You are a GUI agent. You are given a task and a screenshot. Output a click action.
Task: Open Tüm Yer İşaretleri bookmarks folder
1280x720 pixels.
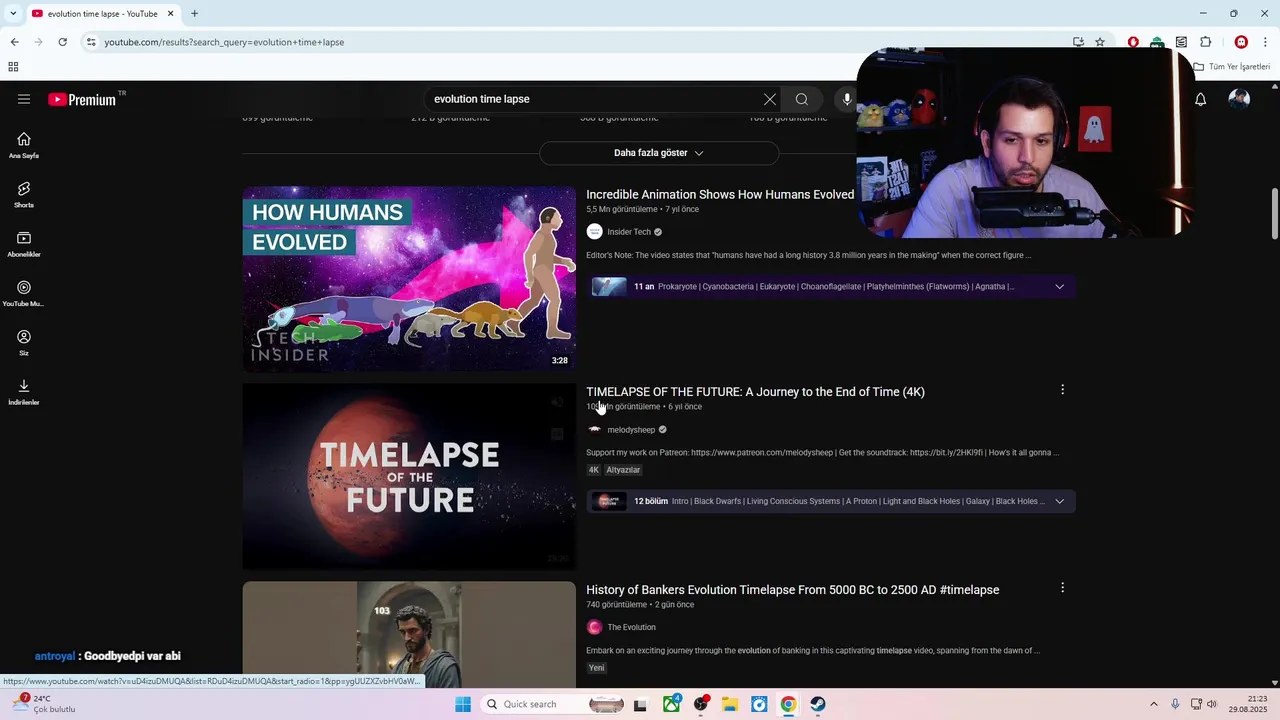(x=1231, y=67)
